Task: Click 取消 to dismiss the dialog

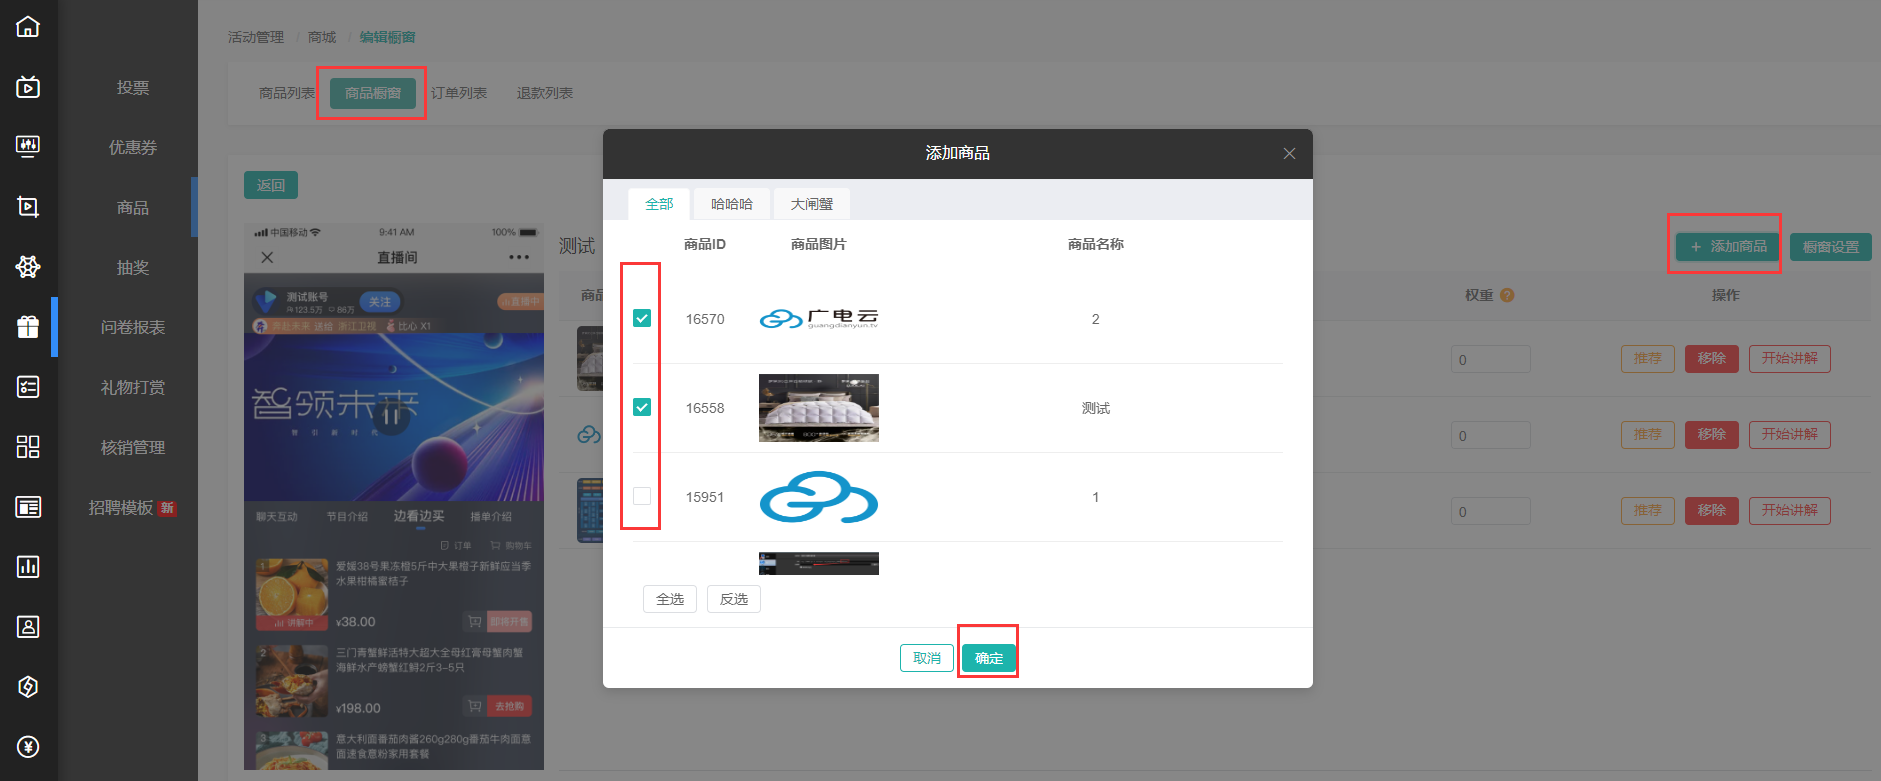Action: pos(927,658)
